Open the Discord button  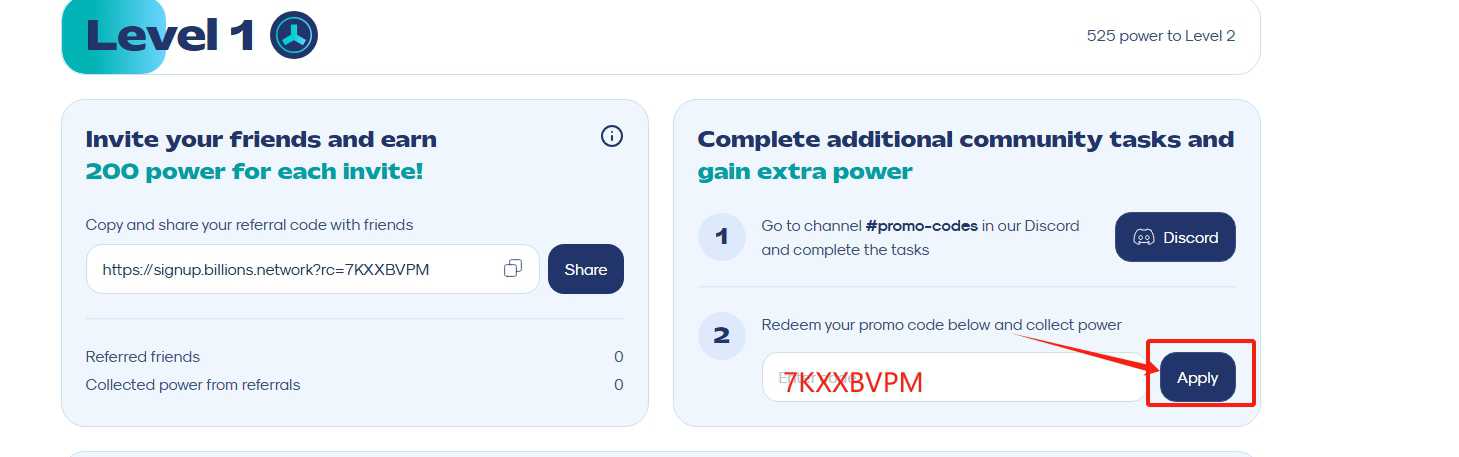pos(1175,237)
